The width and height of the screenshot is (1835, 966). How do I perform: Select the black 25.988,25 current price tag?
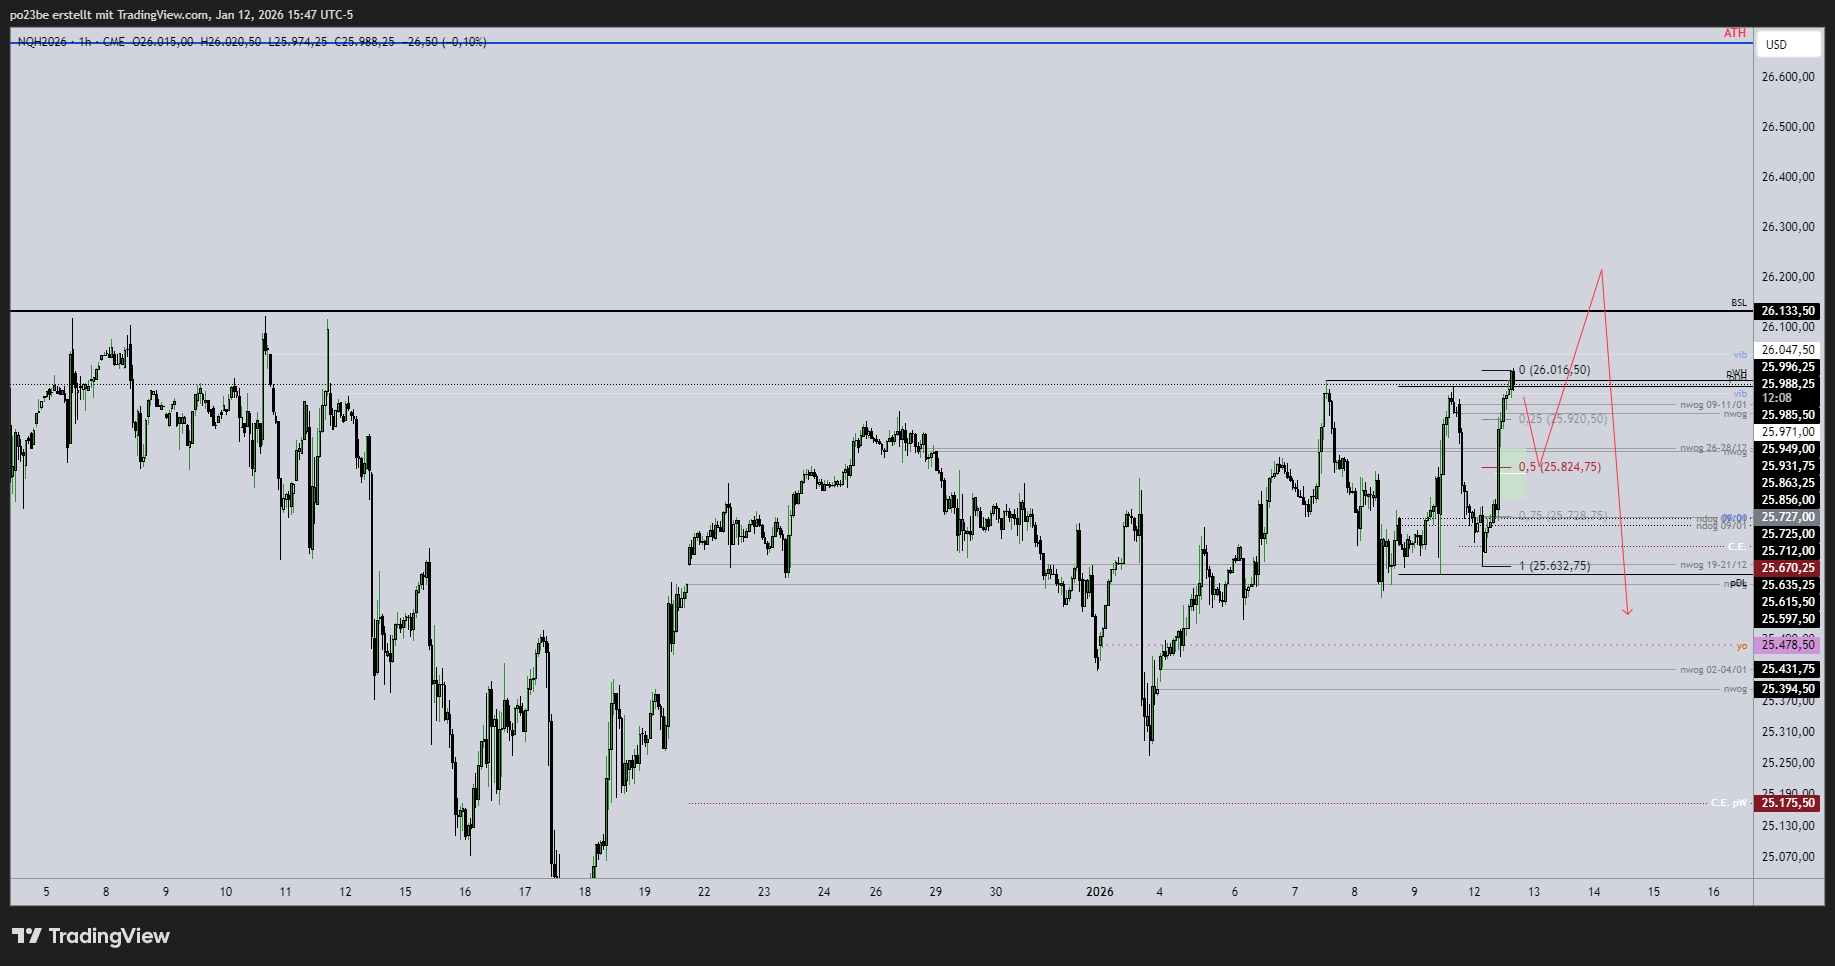point(1789,384)
